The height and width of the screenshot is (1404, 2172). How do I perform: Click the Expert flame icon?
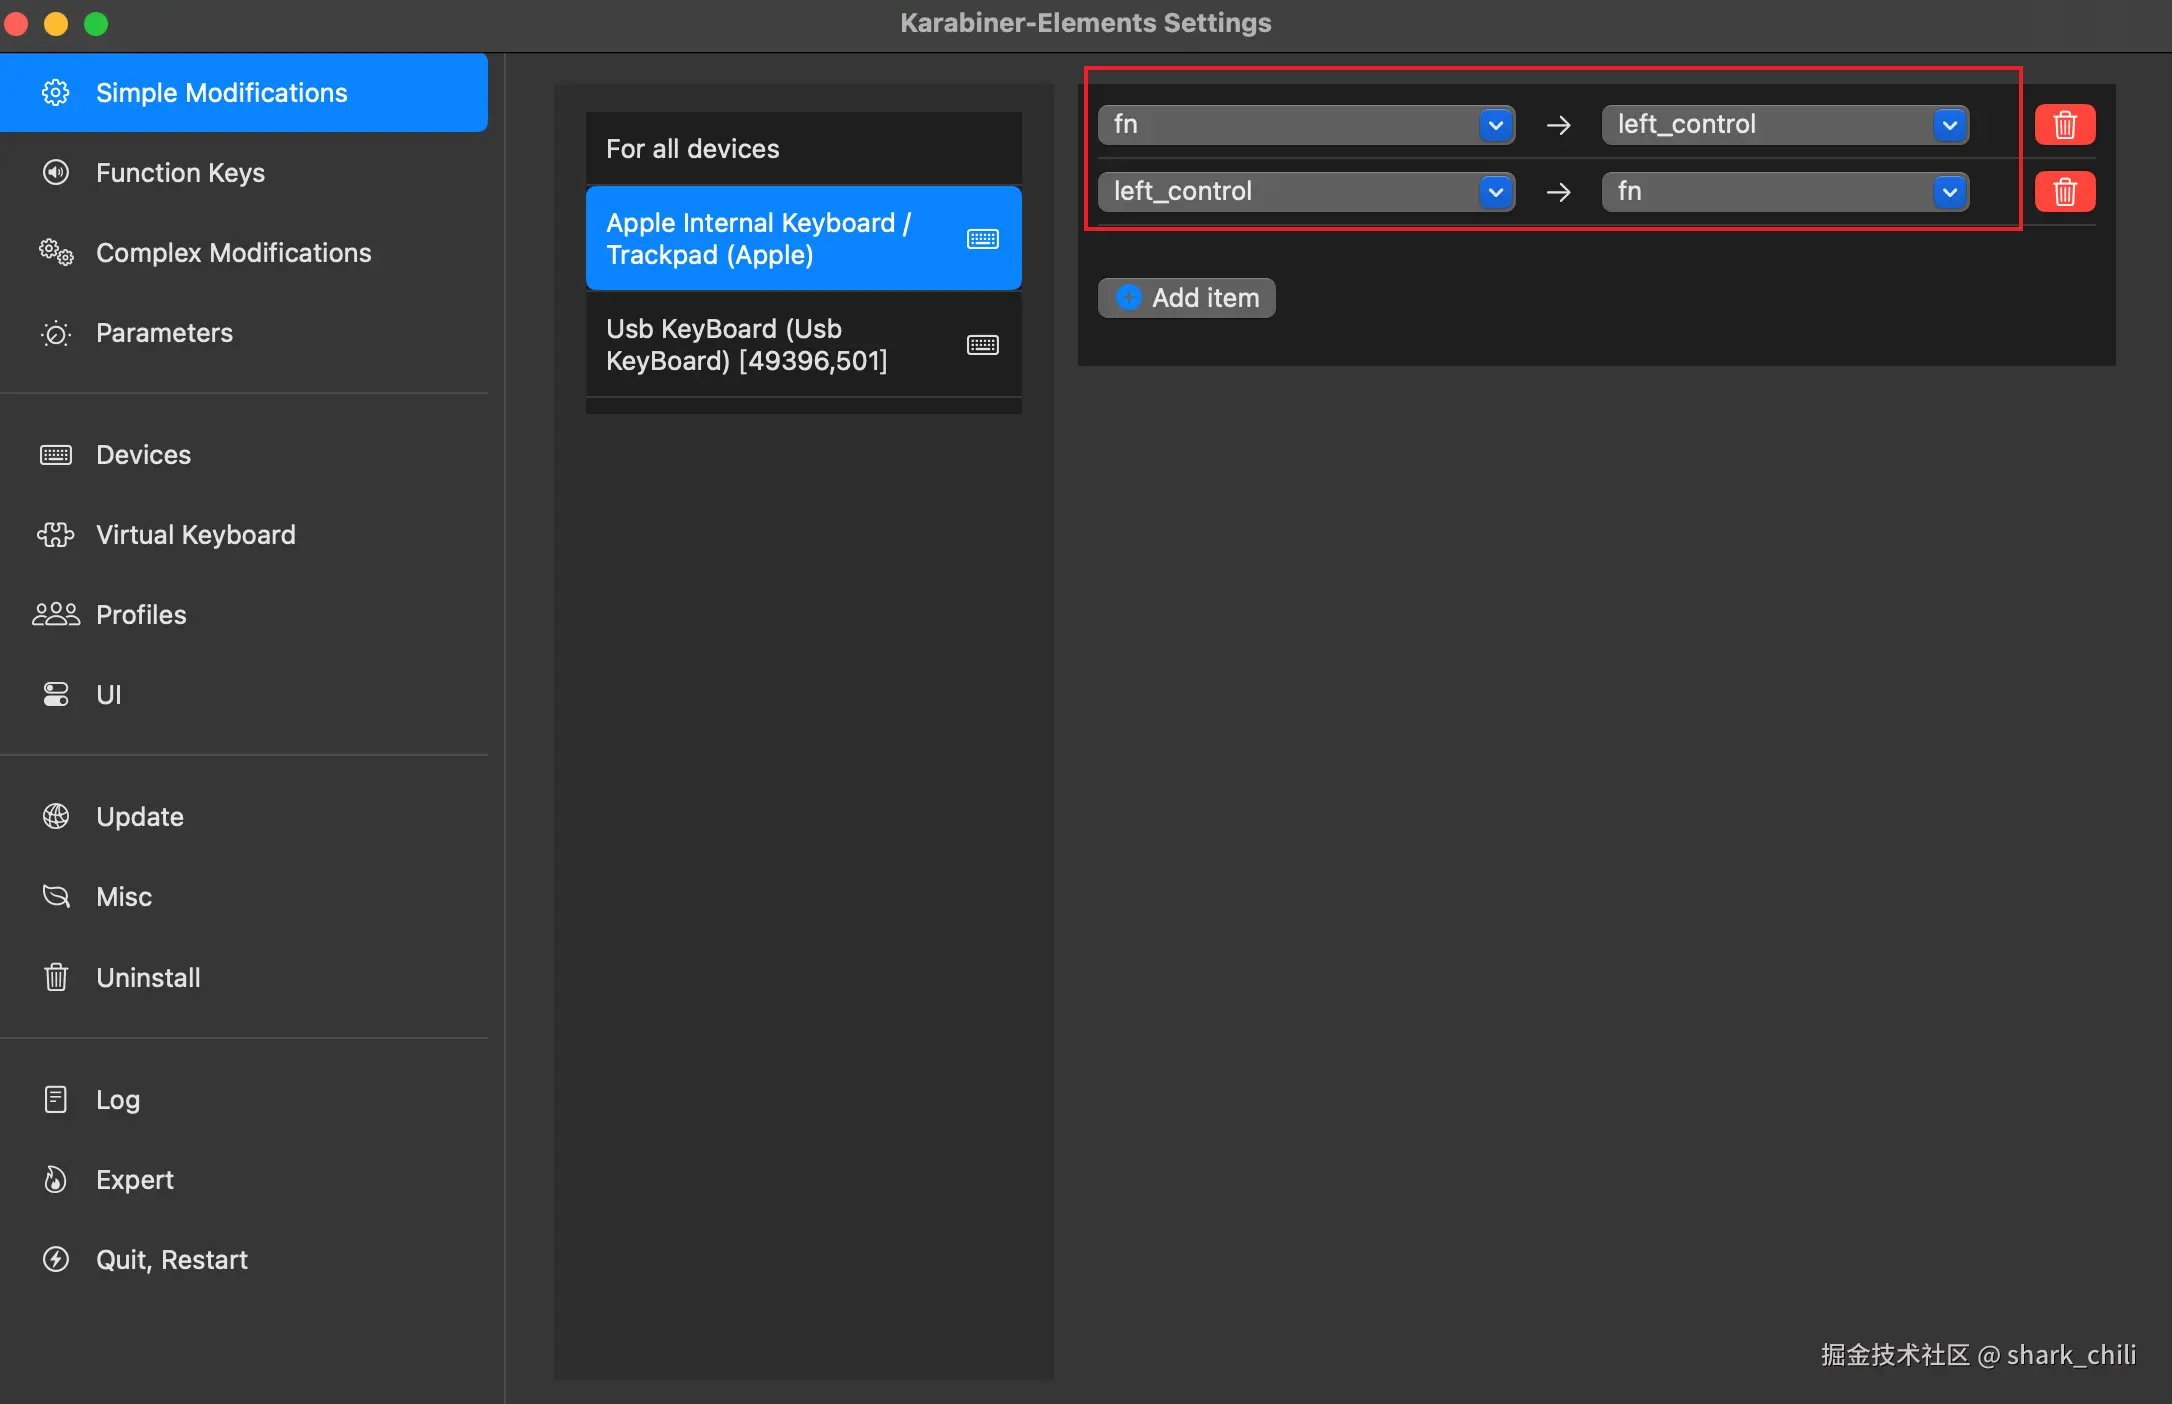coord(56,1179)
